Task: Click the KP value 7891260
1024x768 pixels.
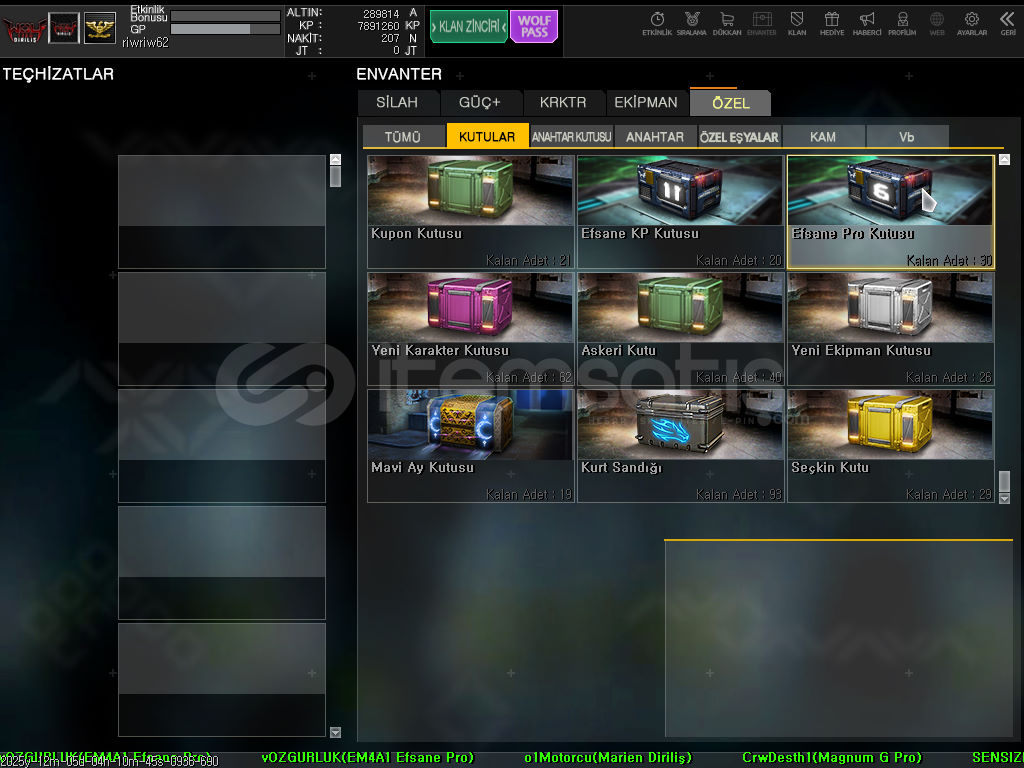Action: coord(378,26)
